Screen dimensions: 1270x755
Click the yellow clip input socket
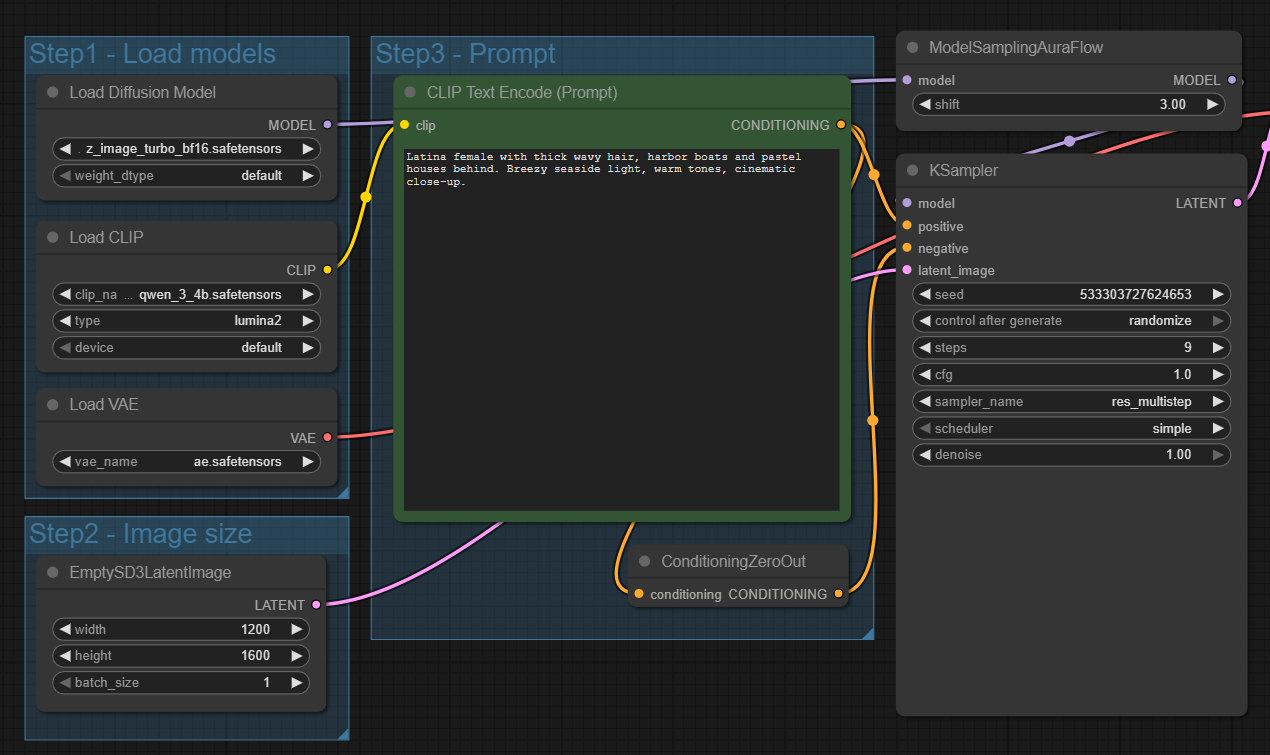click(404, 125)
